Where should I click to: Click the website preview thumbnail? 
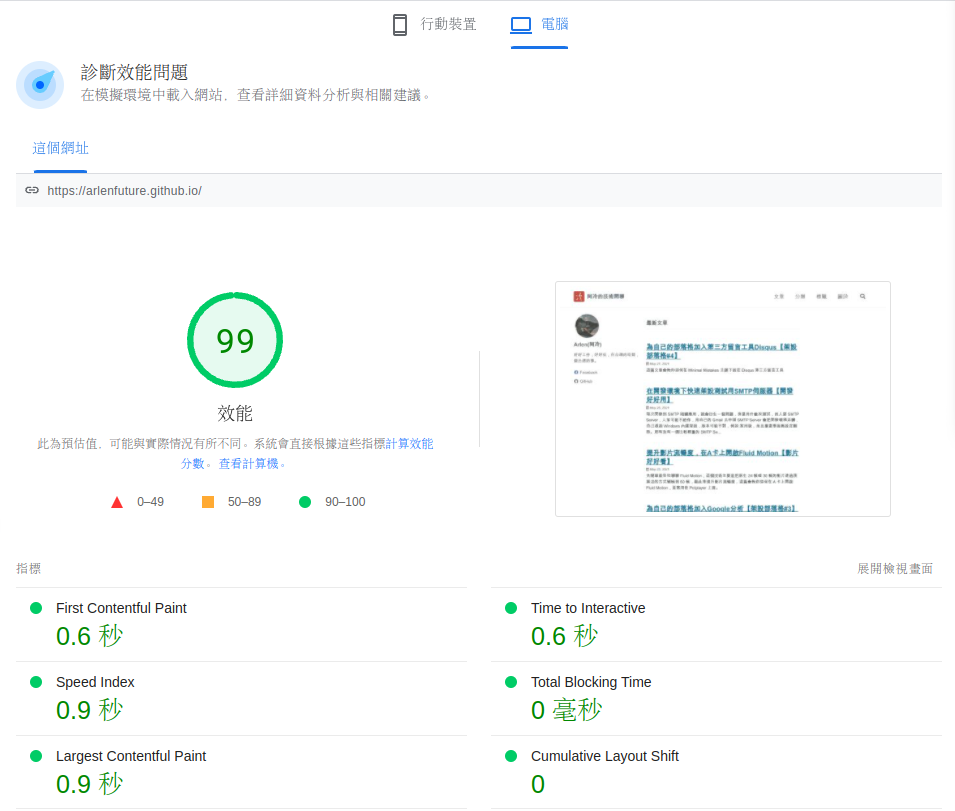tap(722, 398)
